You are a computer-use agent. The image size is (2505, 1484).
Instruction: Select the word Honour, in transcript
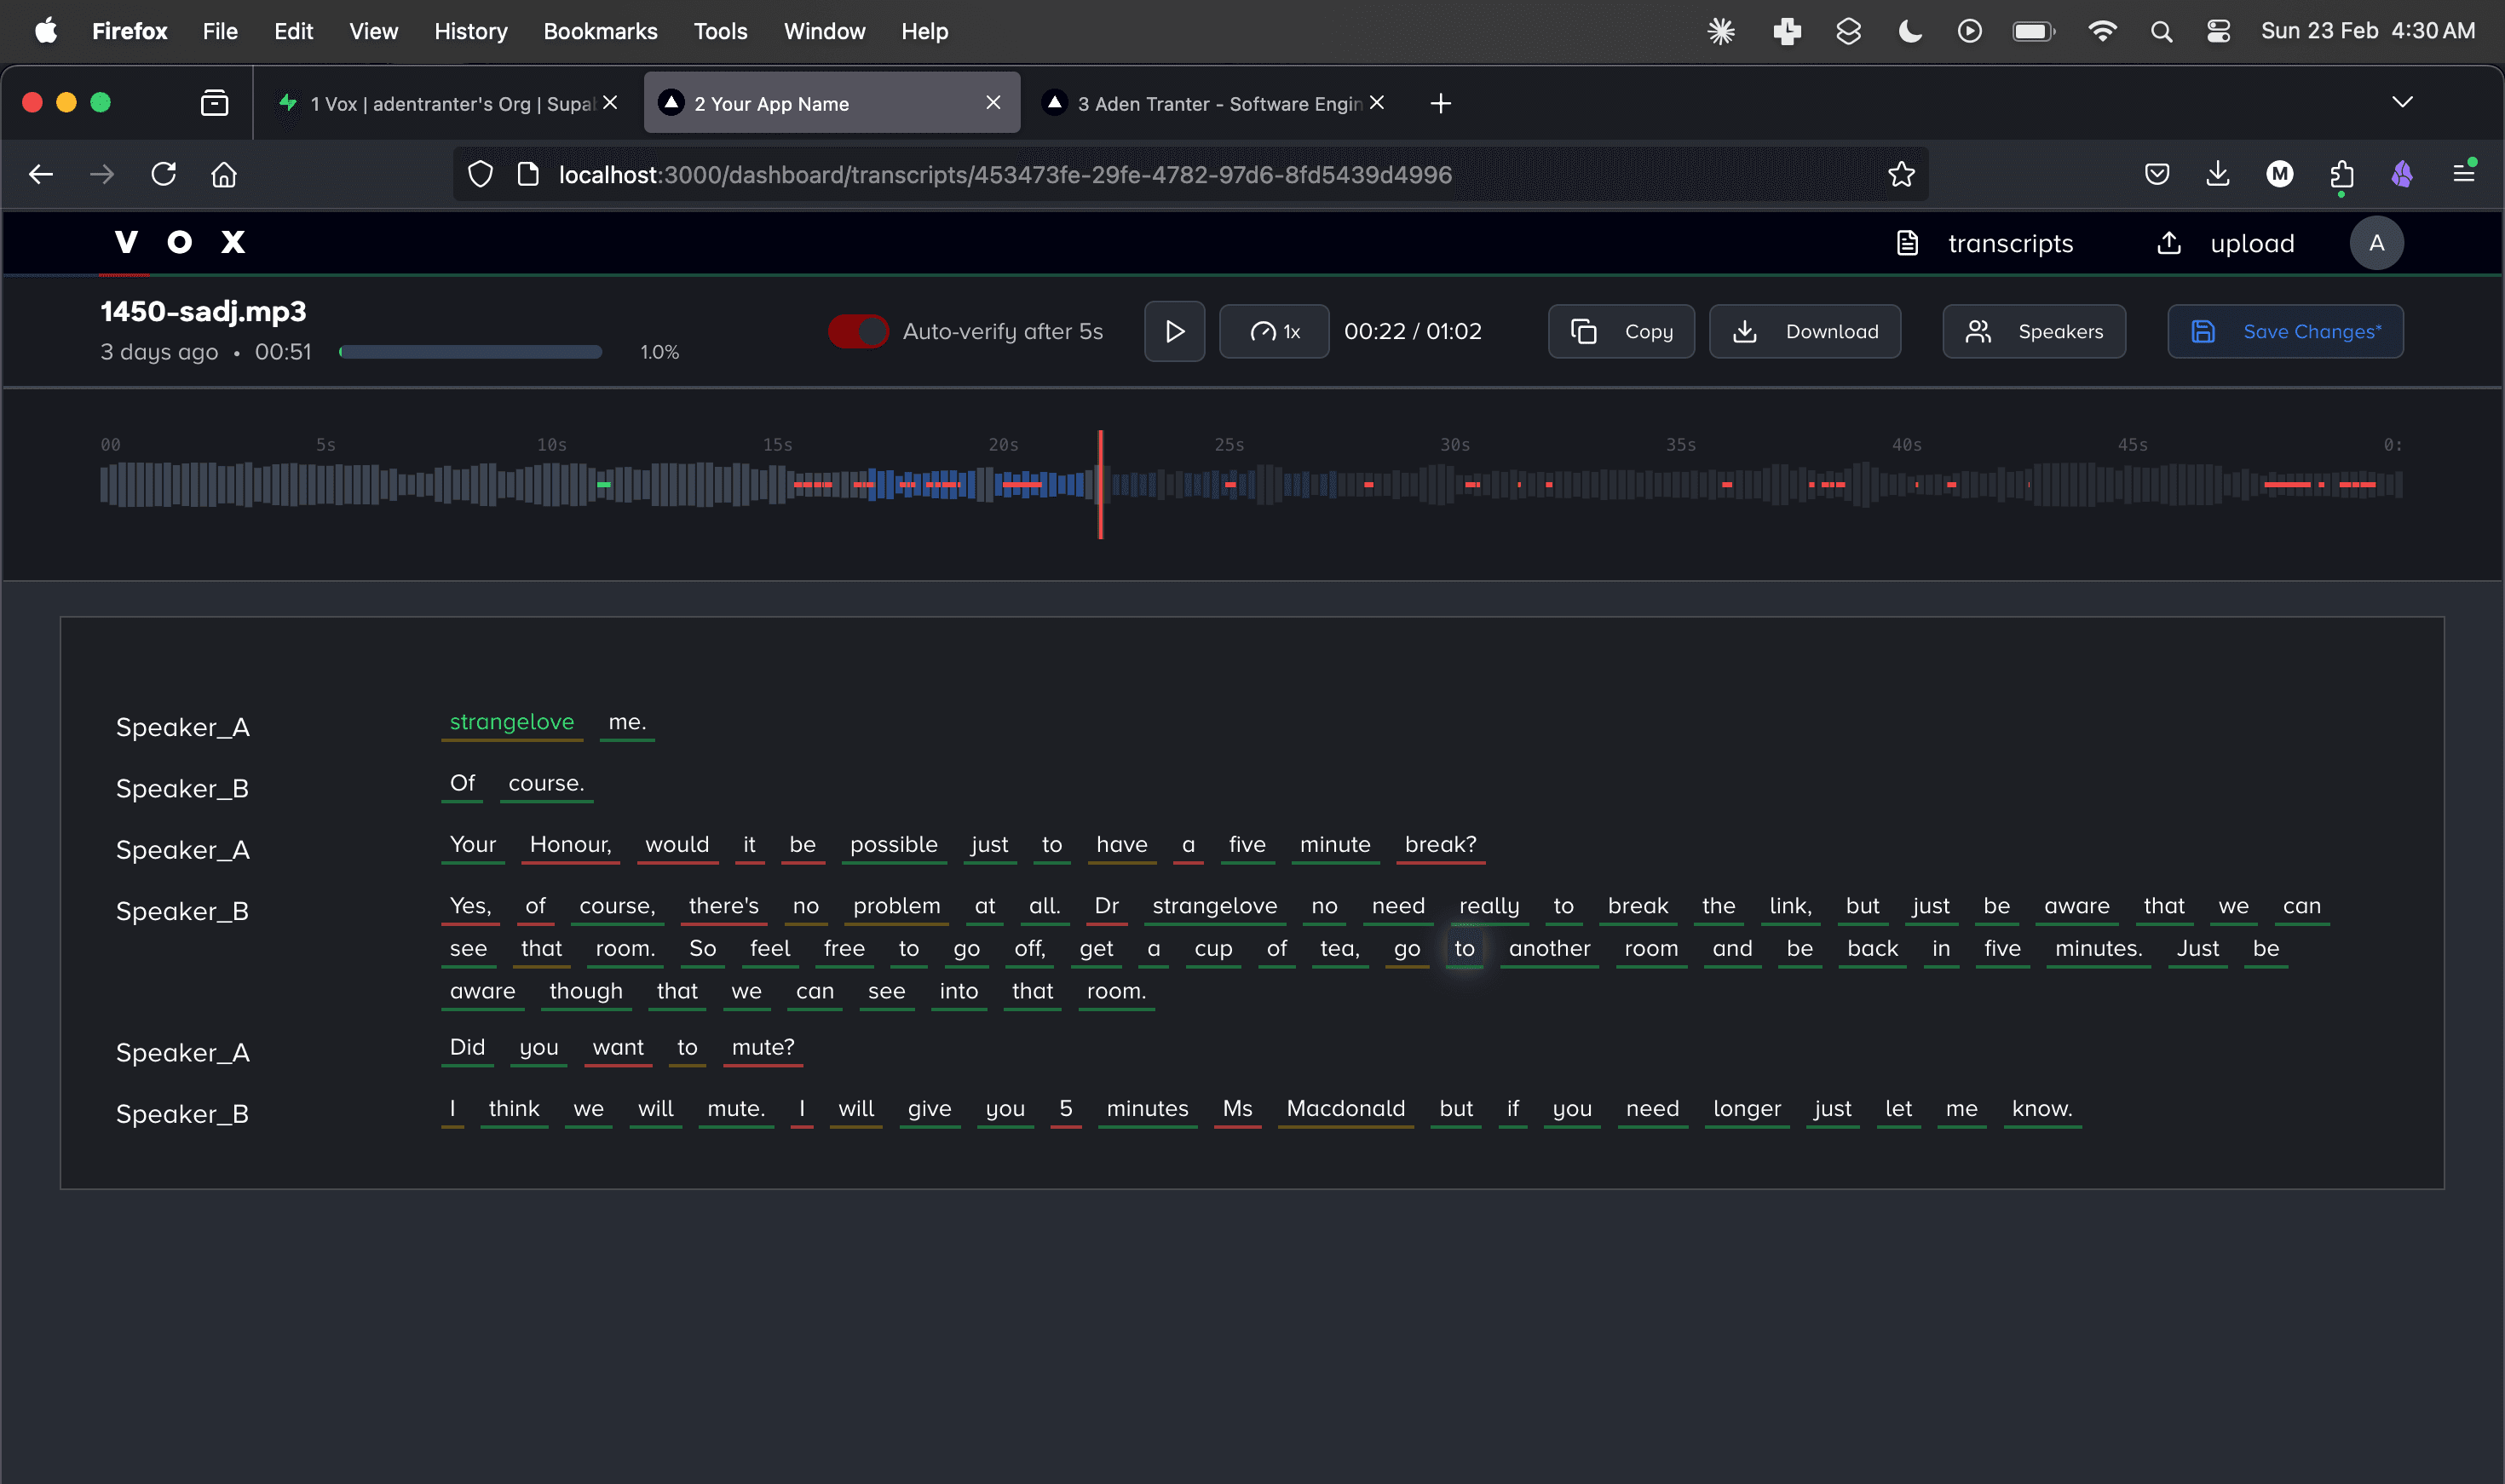(x=570, y=845)
